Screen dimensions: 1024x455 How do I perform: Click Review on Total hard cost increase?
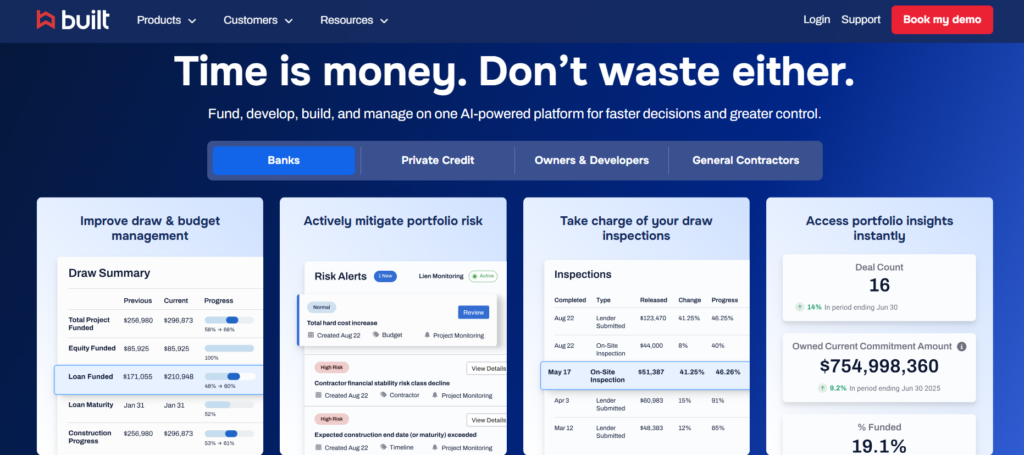point(473,312)
